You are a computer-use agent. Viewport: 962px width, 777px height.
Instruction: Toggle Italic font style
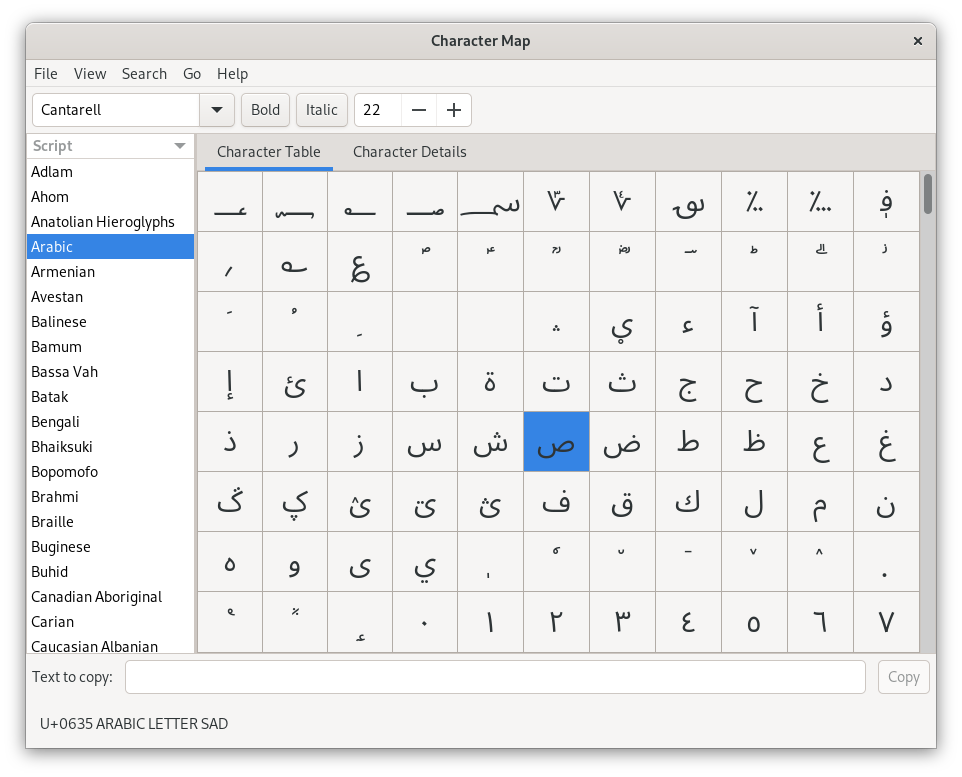321,110
